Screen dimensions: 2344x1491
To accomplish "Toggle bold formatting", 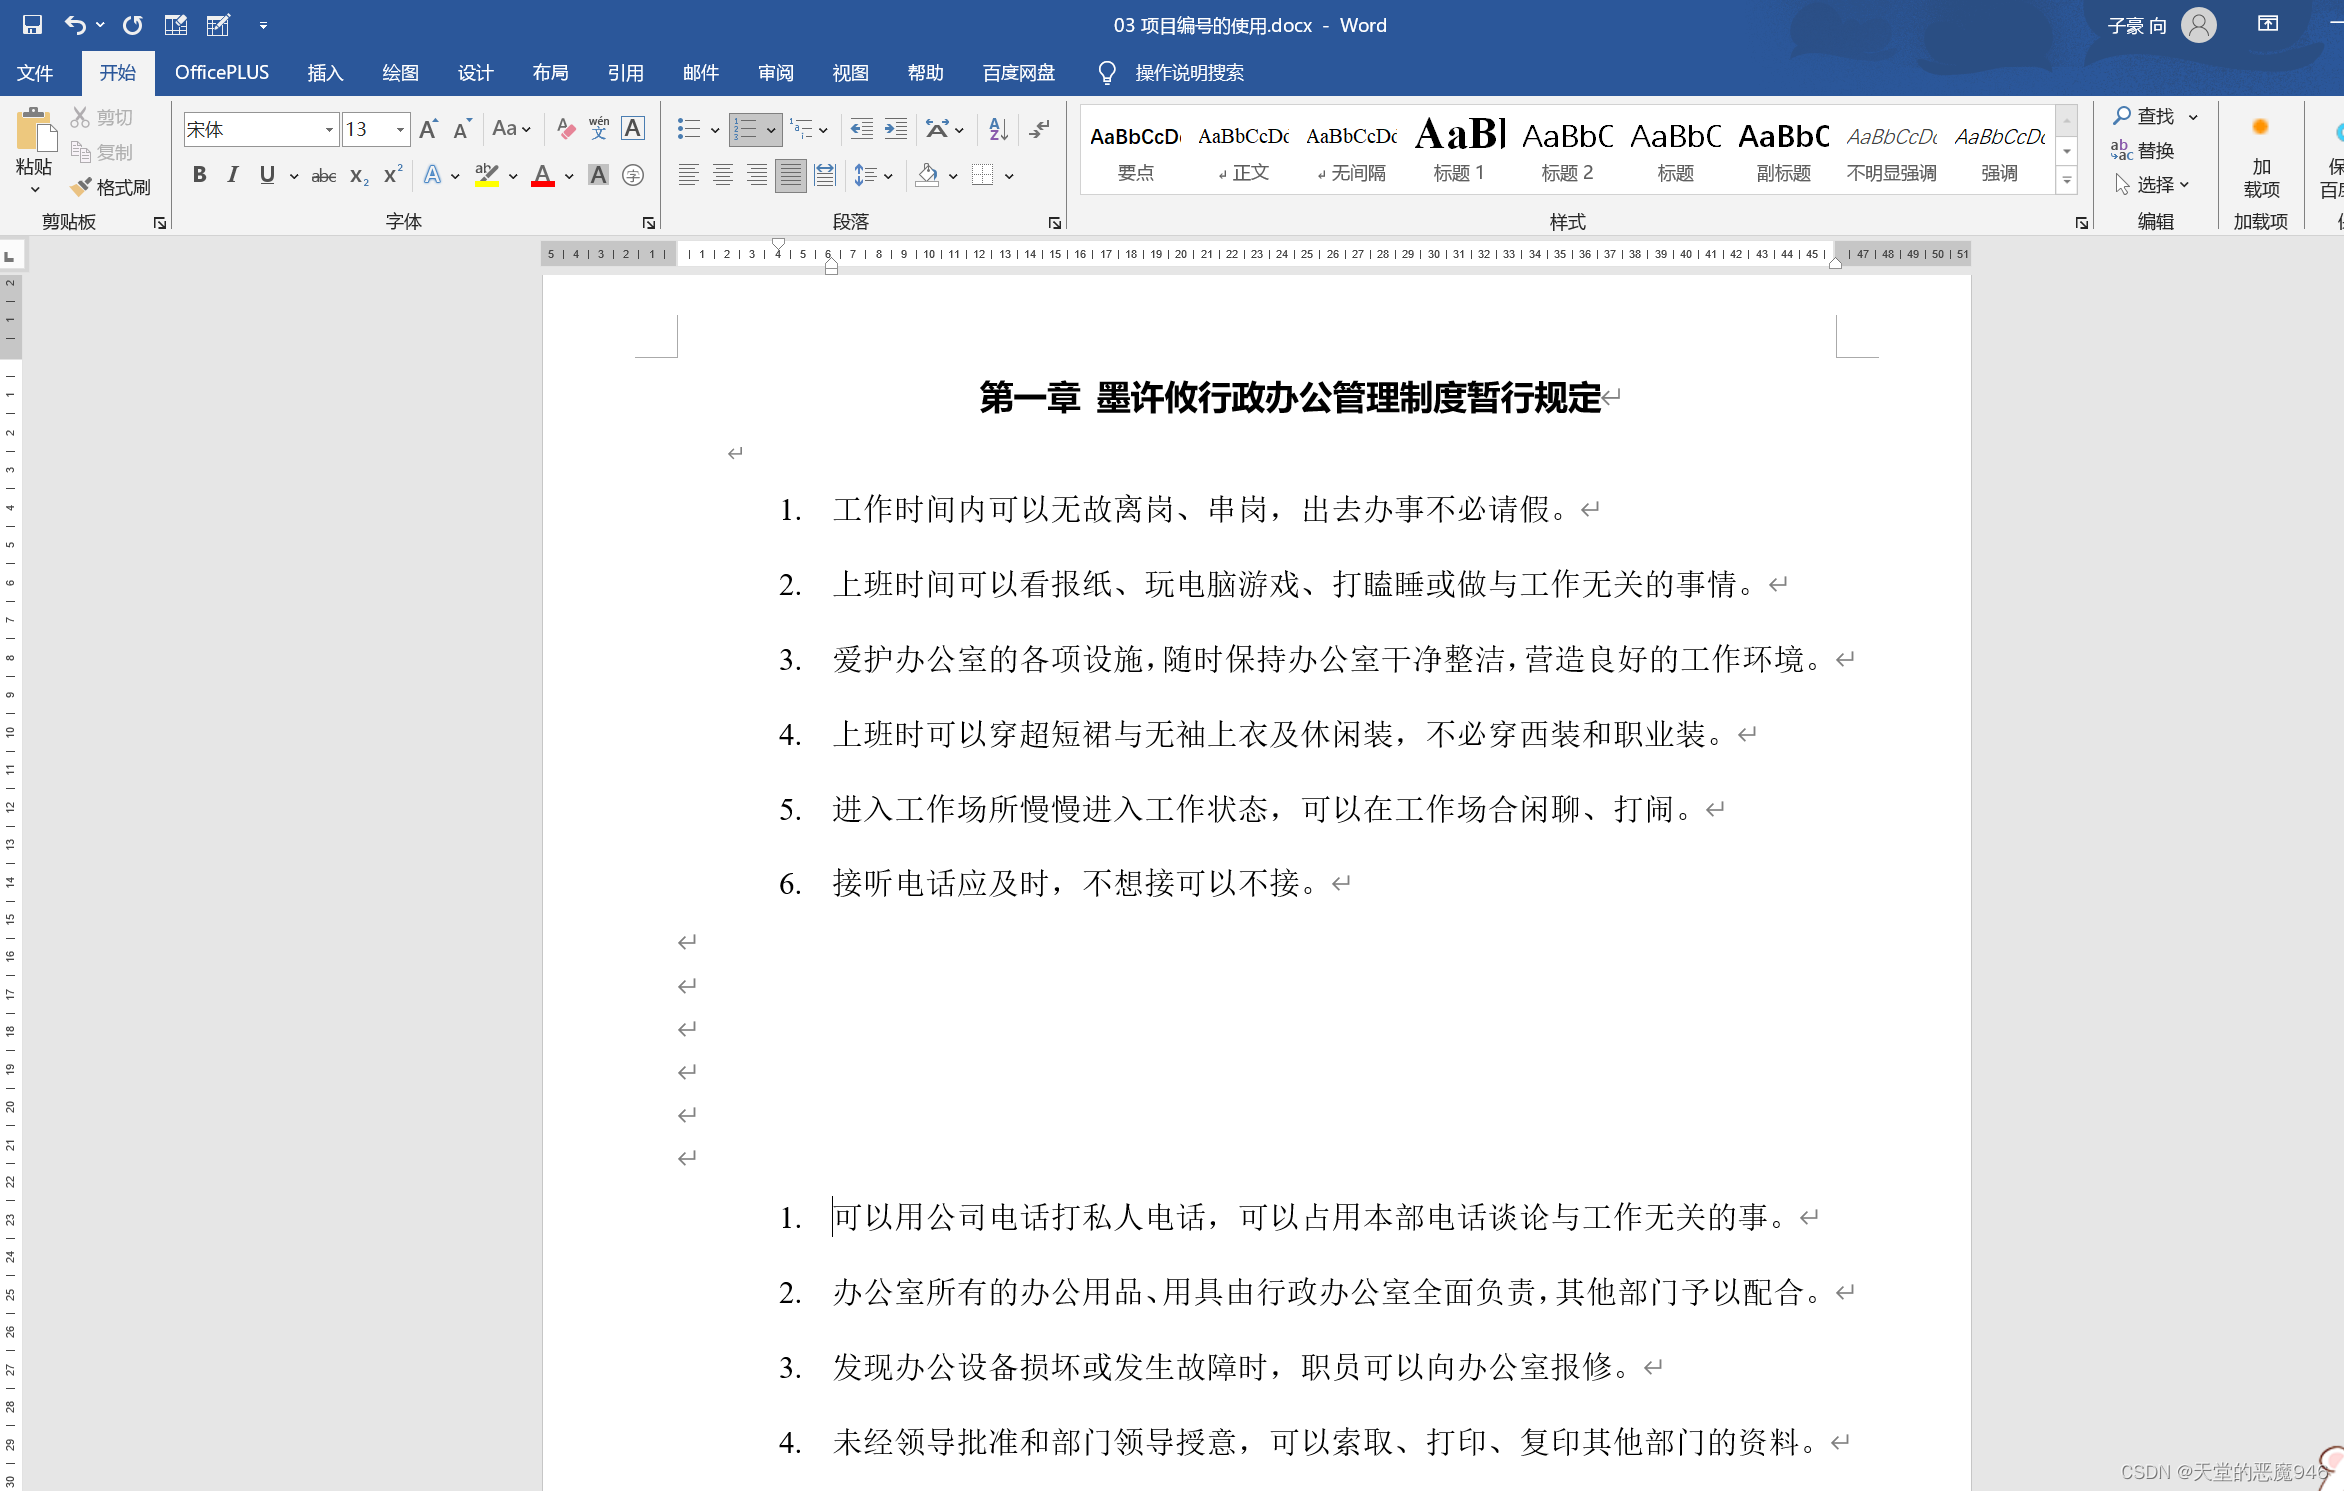I will coord(199,176).
